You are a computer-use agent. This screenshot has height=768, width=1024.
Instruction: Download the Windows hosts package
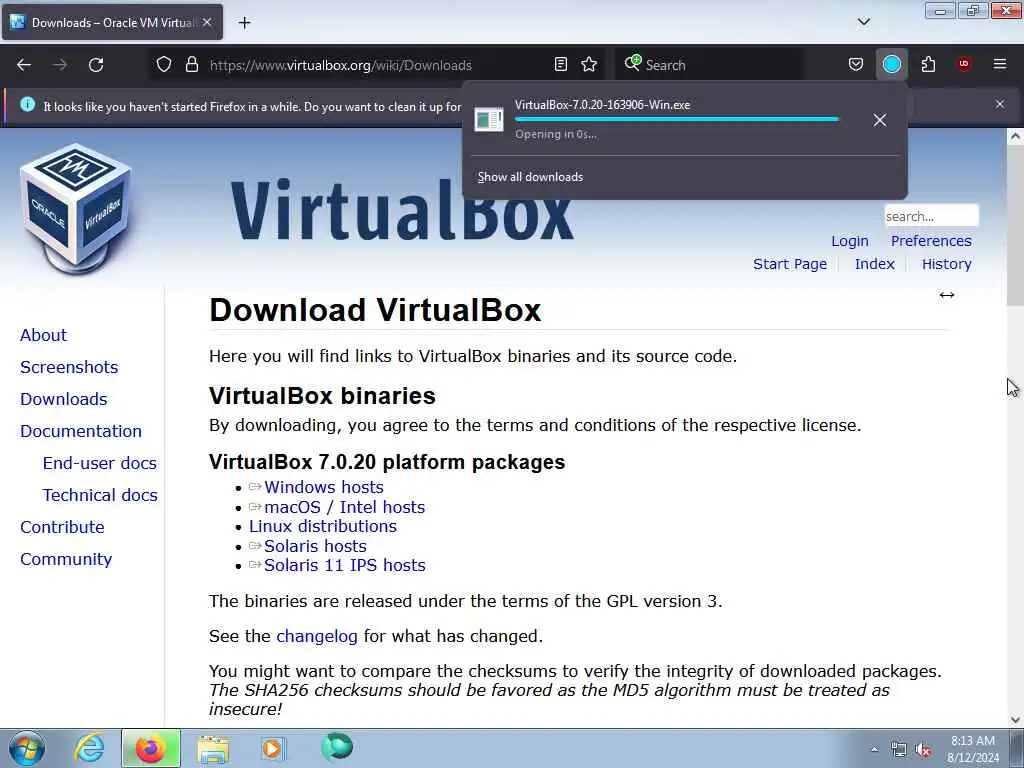click(324, 487)
